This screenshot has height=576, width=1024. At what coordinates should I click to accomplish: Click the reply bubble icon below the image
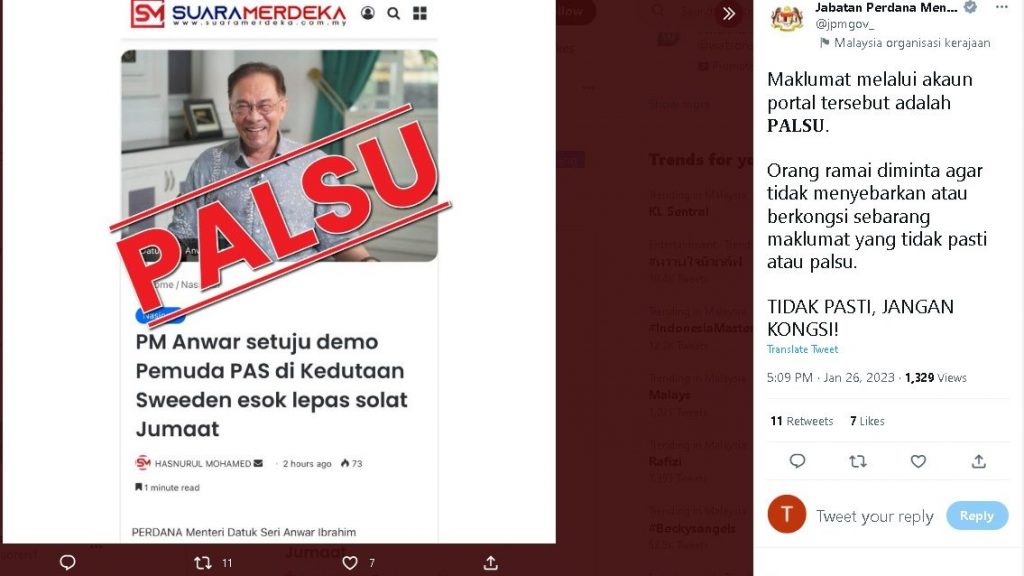(67, 562)
